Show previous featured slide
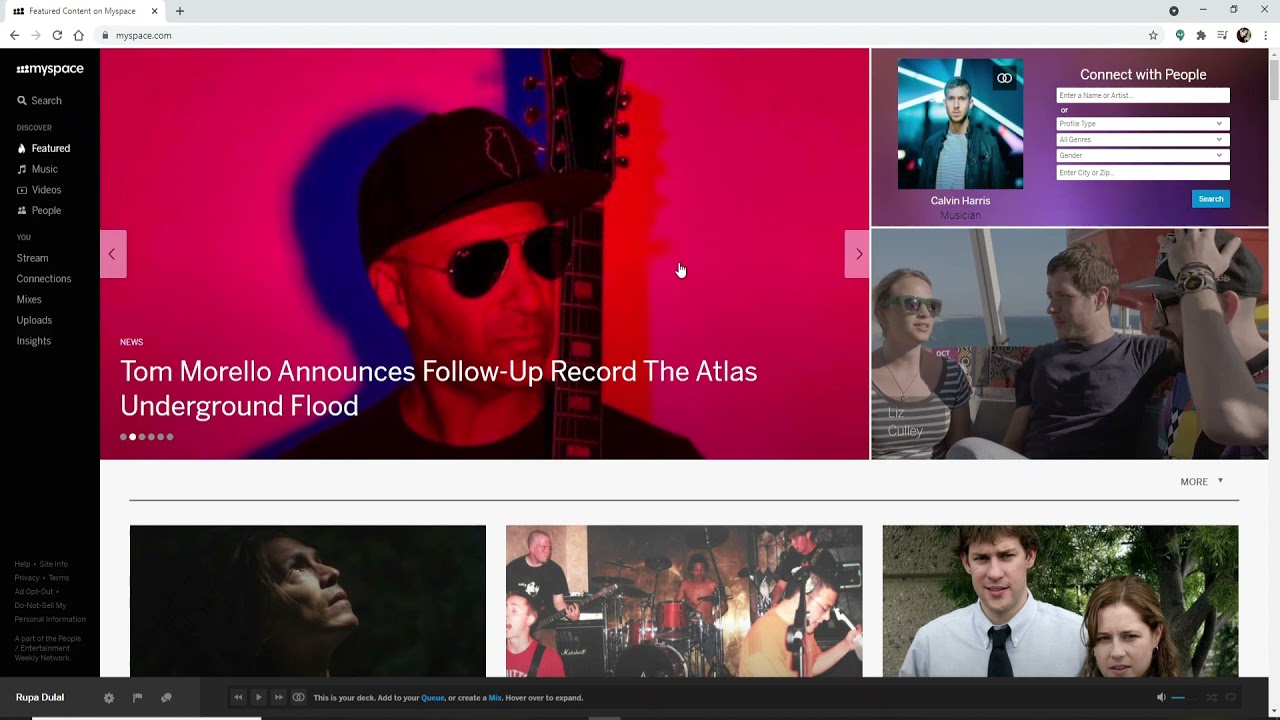 point(113,254)
